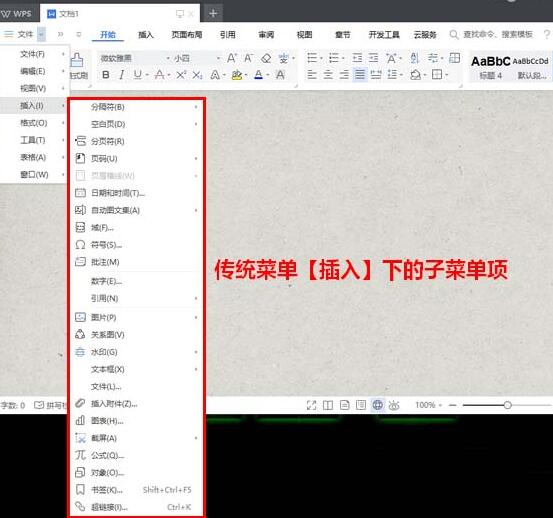553x518 pixels.
Task: Toggle spell check in the status bar
Action: (50, 405)
